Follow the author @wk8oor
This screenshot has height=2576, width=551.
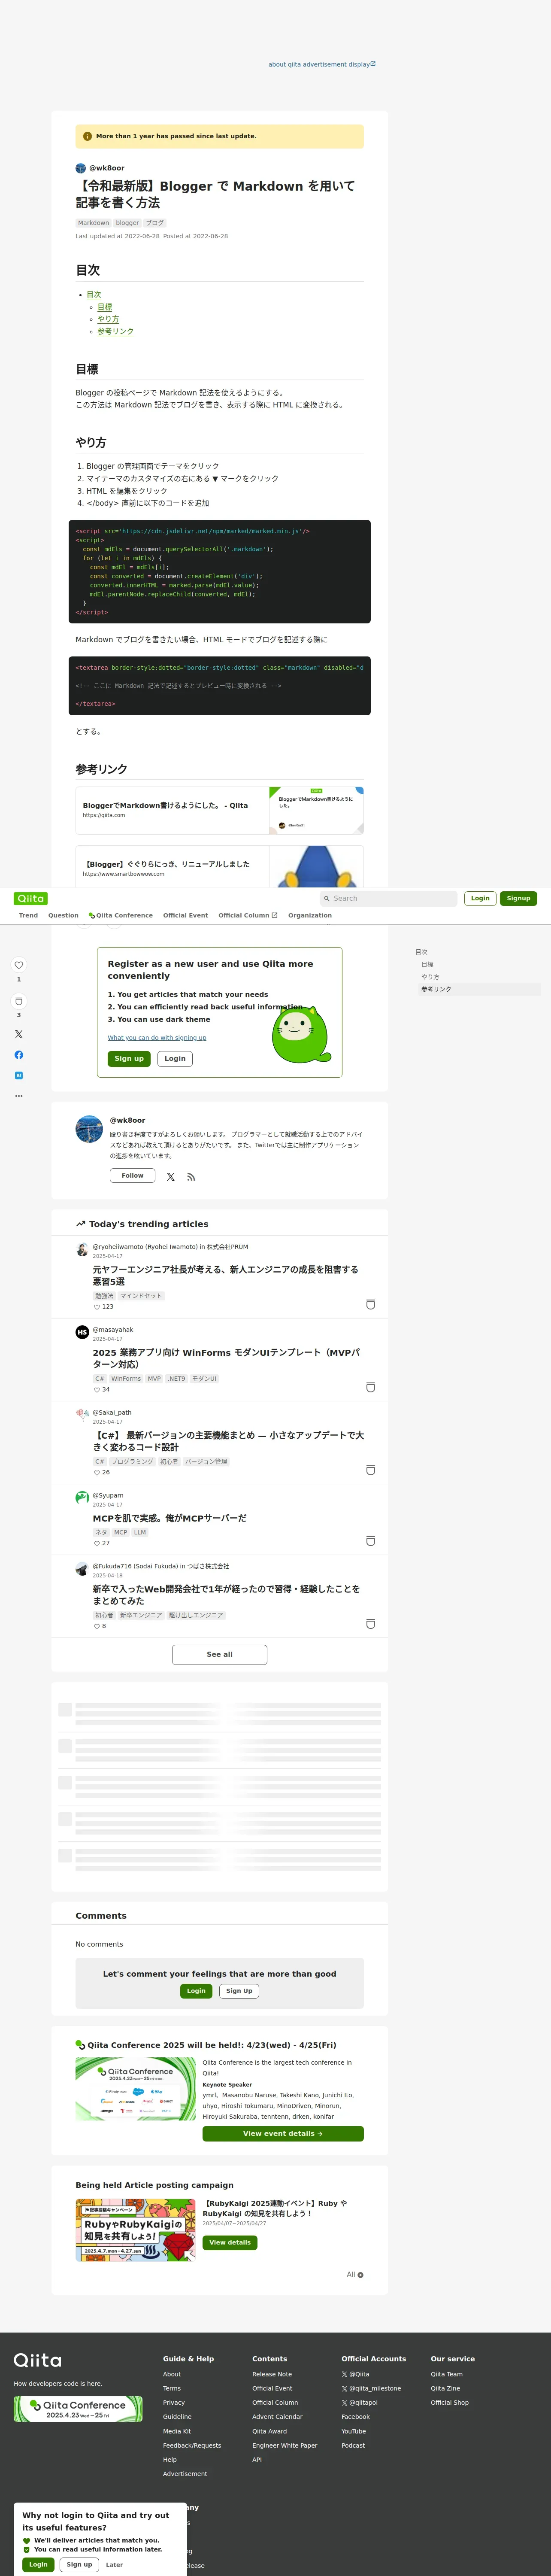[132, 1176]
